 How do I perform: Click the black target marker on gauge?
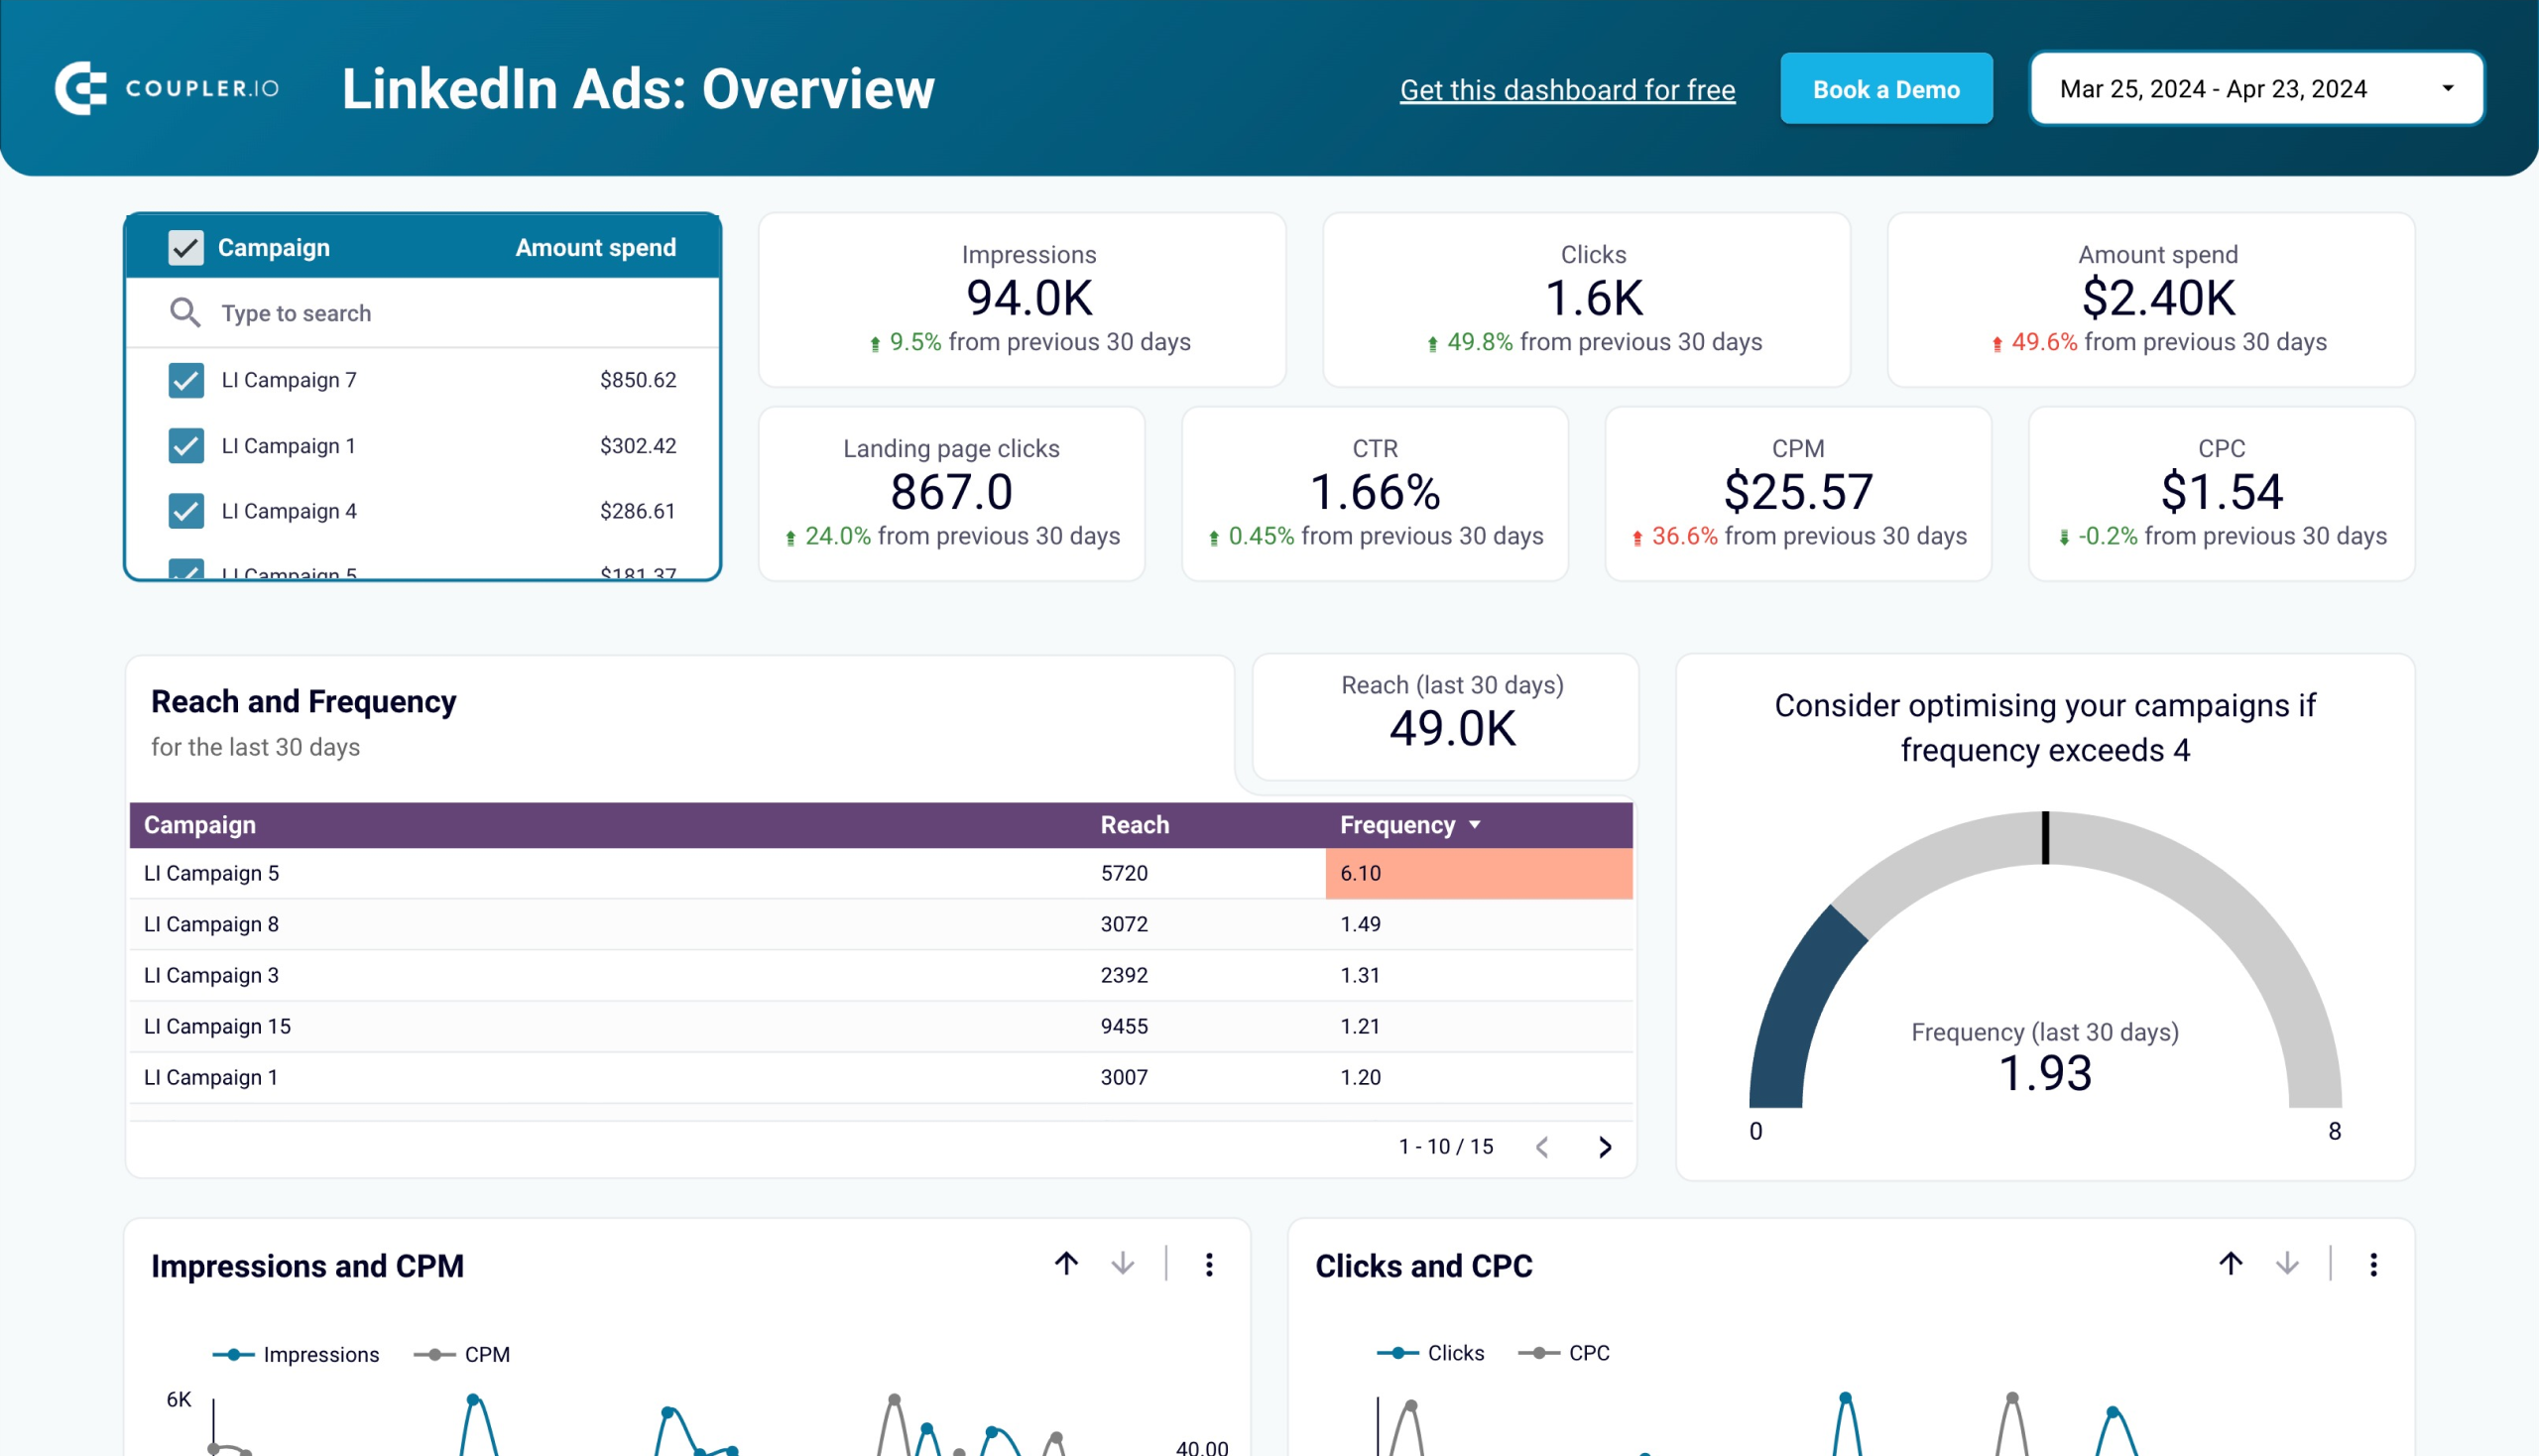point(2045,837)
